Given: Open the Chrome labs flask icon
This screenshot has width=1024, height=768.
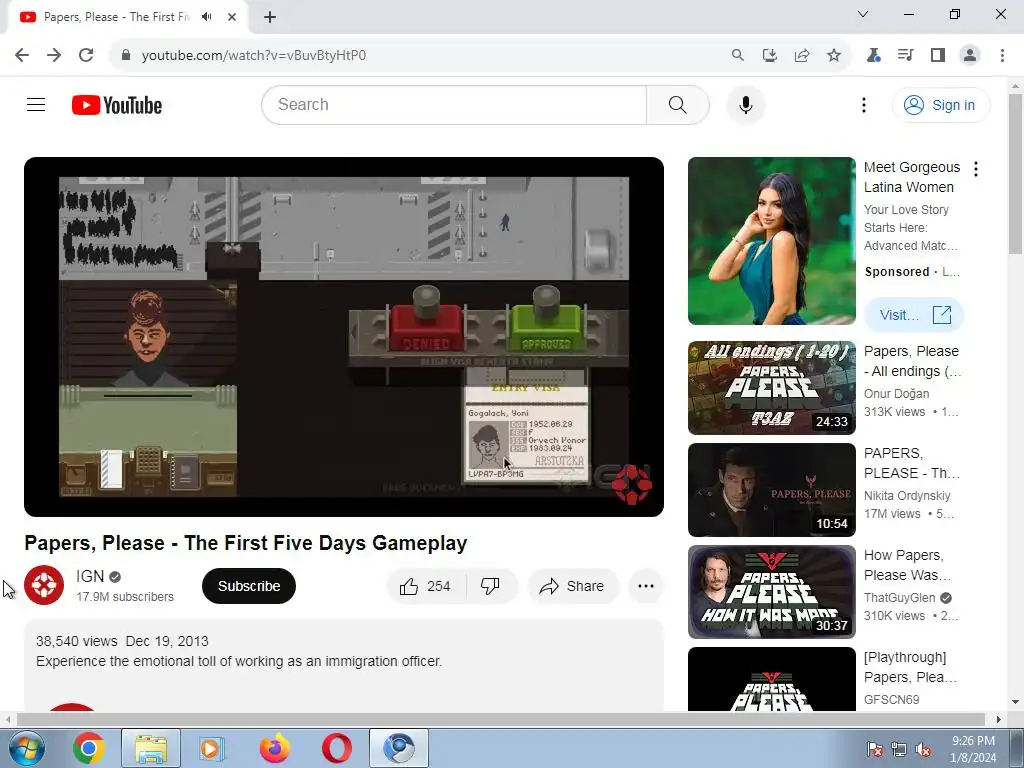Looking at the screenshot, I should point(873,55).
